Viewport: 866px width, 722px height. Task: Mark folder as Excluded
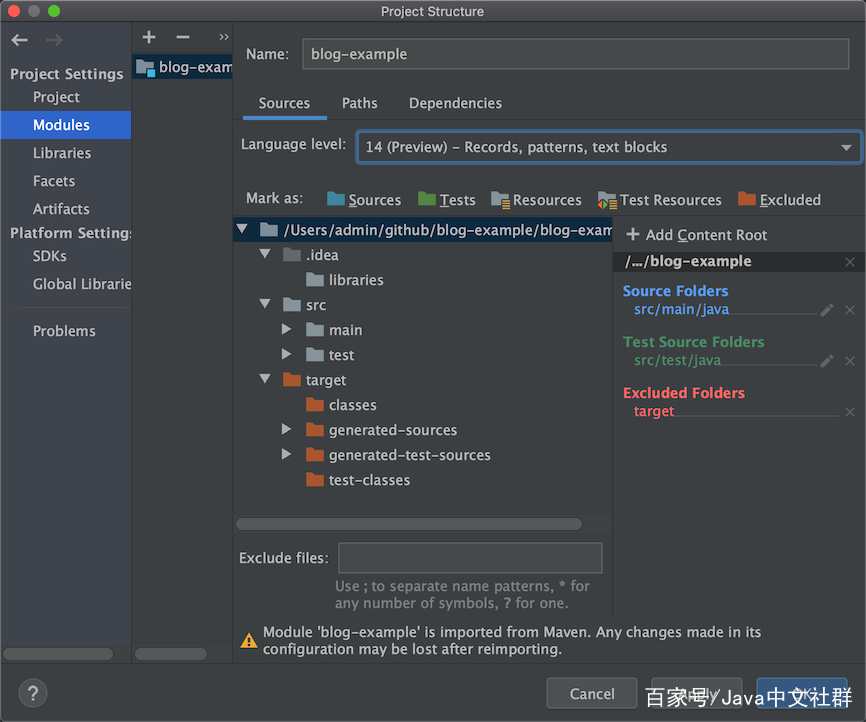coord(779,199)
